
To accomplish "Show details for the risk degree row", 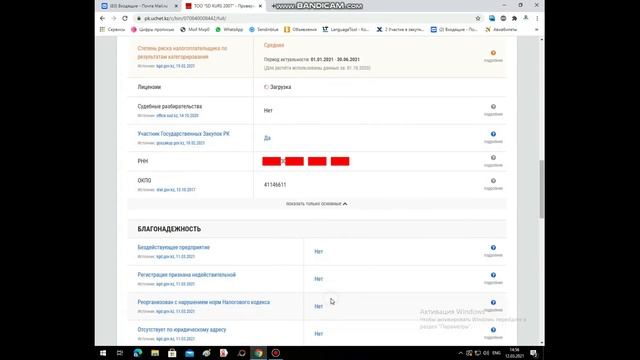I will click(x=493, y=56).
